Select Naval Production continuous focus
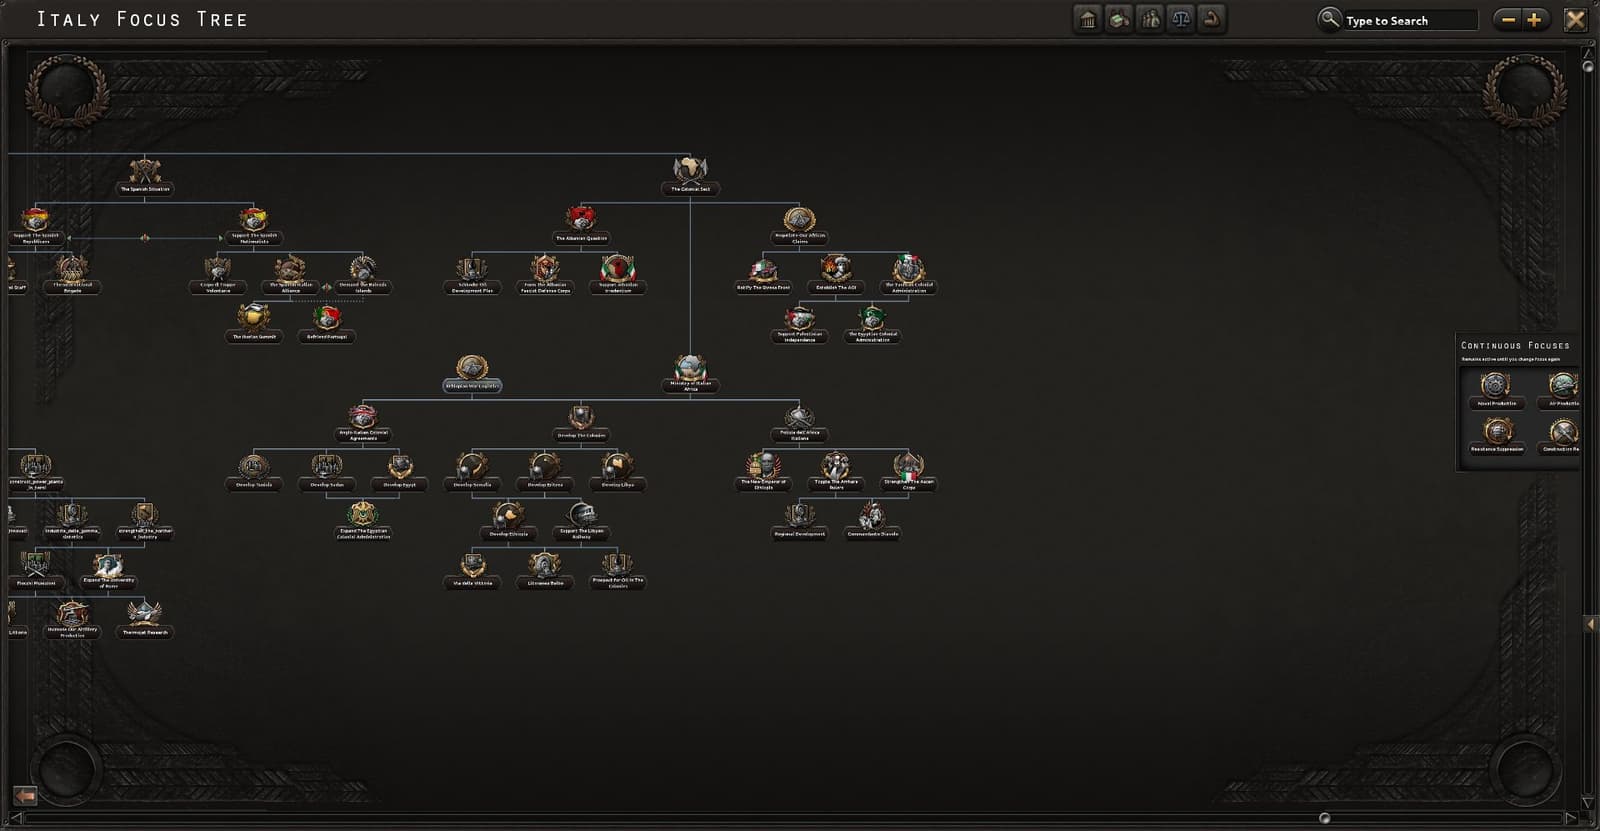The image size is (1600, 831). pyautogui.click(x=1496, y=390)
